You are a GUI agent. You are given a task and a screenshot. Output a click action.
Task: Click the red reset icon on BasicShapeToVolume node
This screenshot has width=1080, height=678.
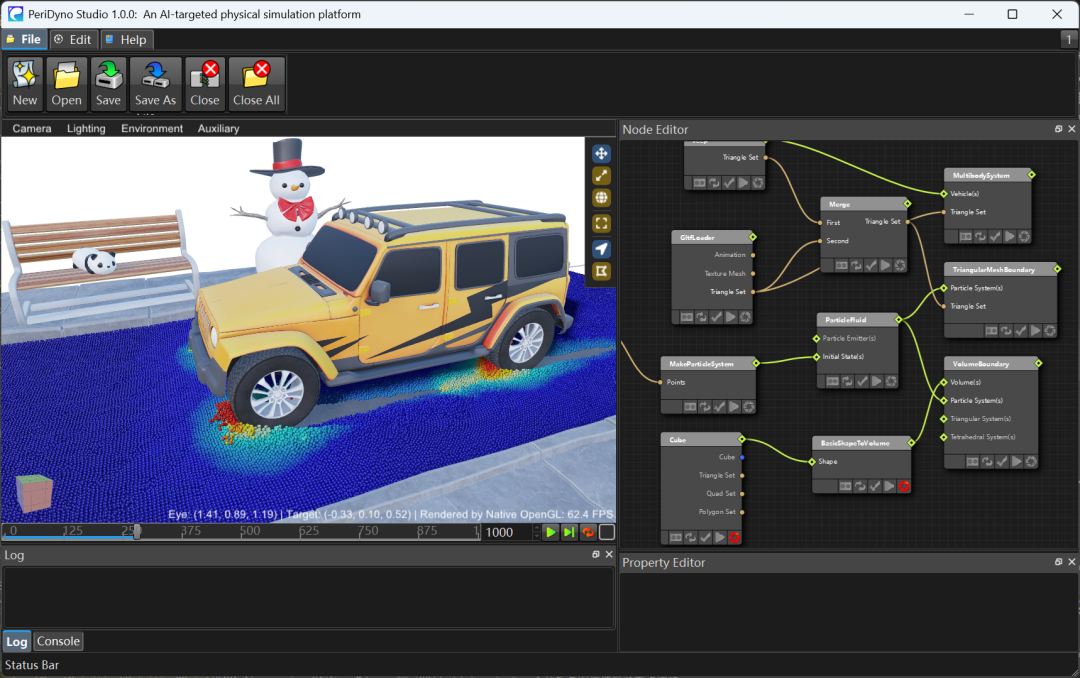pos(904,486)
